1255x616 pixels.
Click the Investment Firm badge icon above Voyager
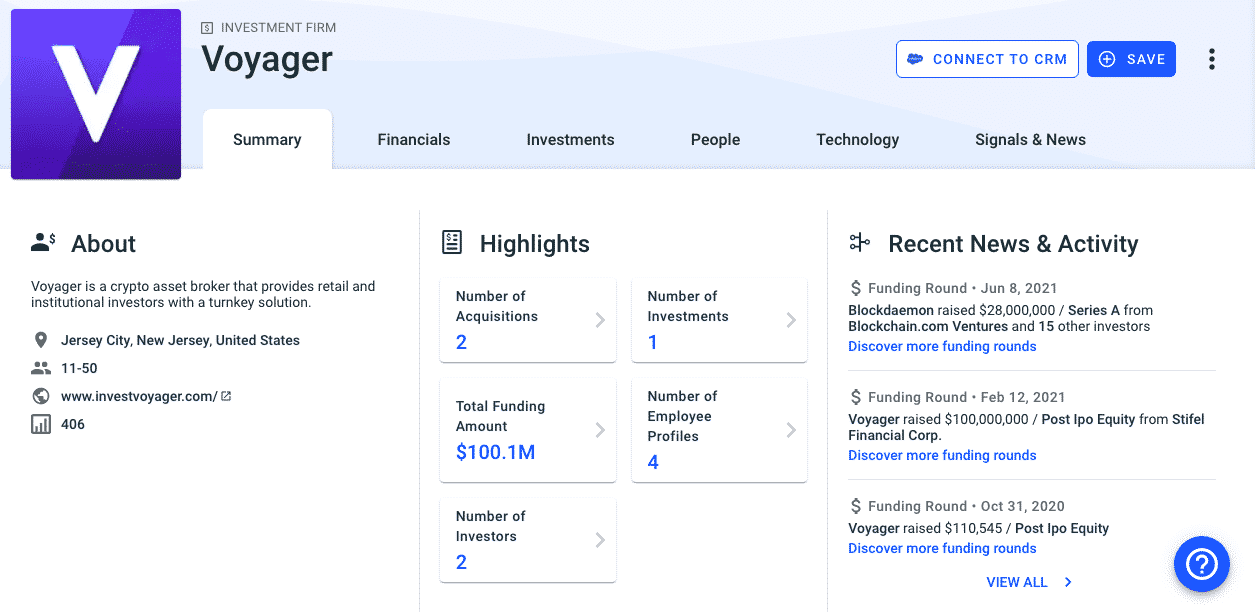click(207, 27)
